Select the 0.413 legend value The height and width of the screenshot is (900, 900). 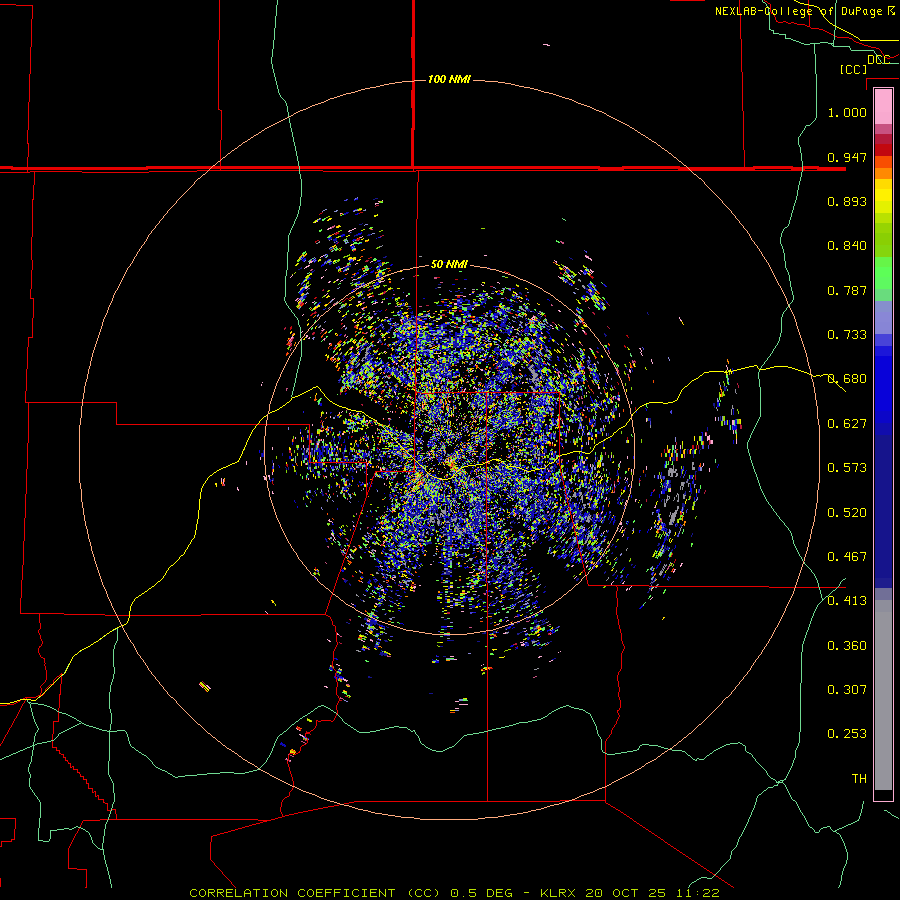point(847,601)
